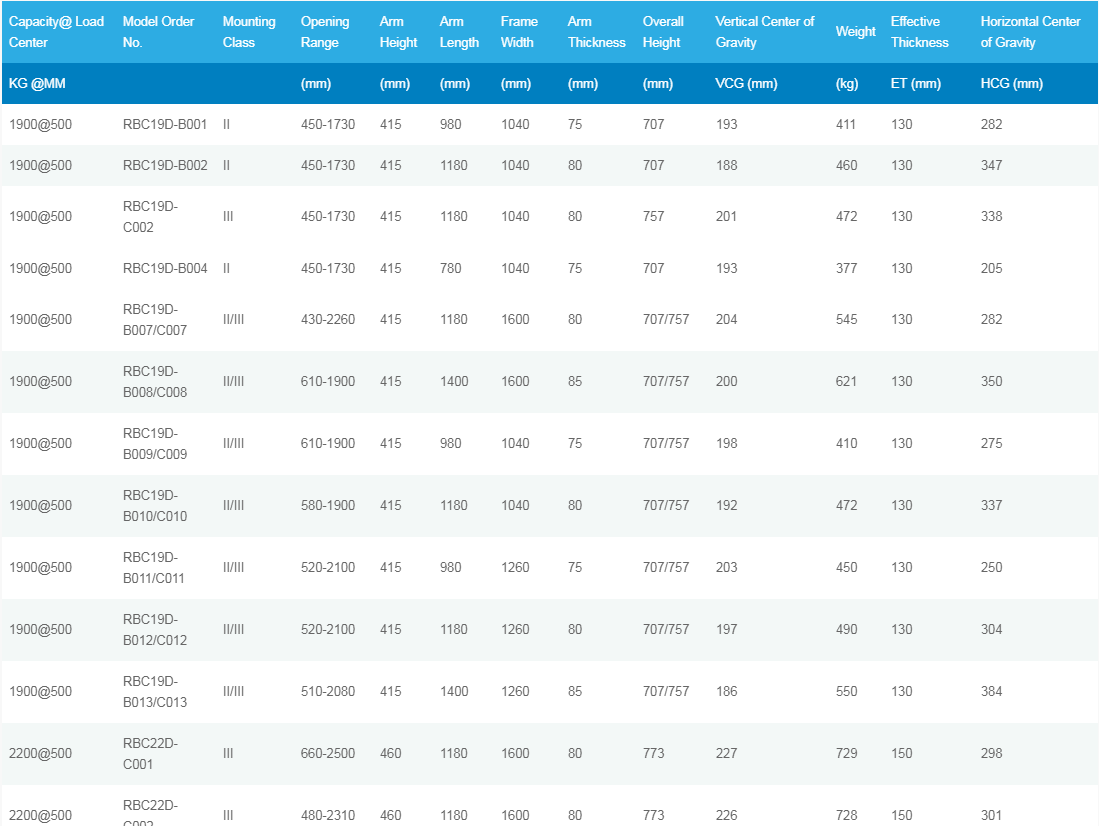Click the Capacity@ Load Center header

tap(56, 32)
